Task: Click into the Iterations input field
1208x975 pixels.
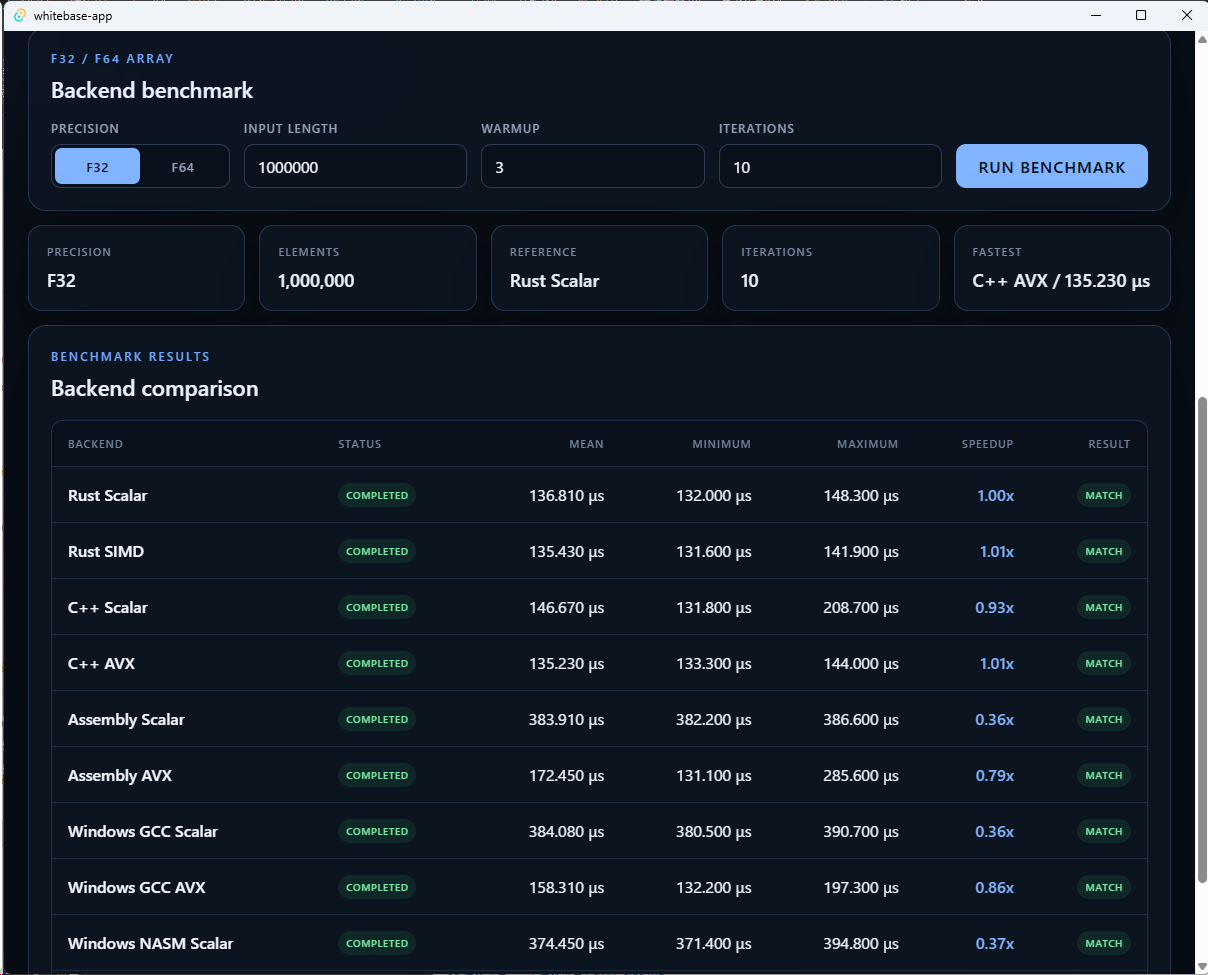Action: 830,166
